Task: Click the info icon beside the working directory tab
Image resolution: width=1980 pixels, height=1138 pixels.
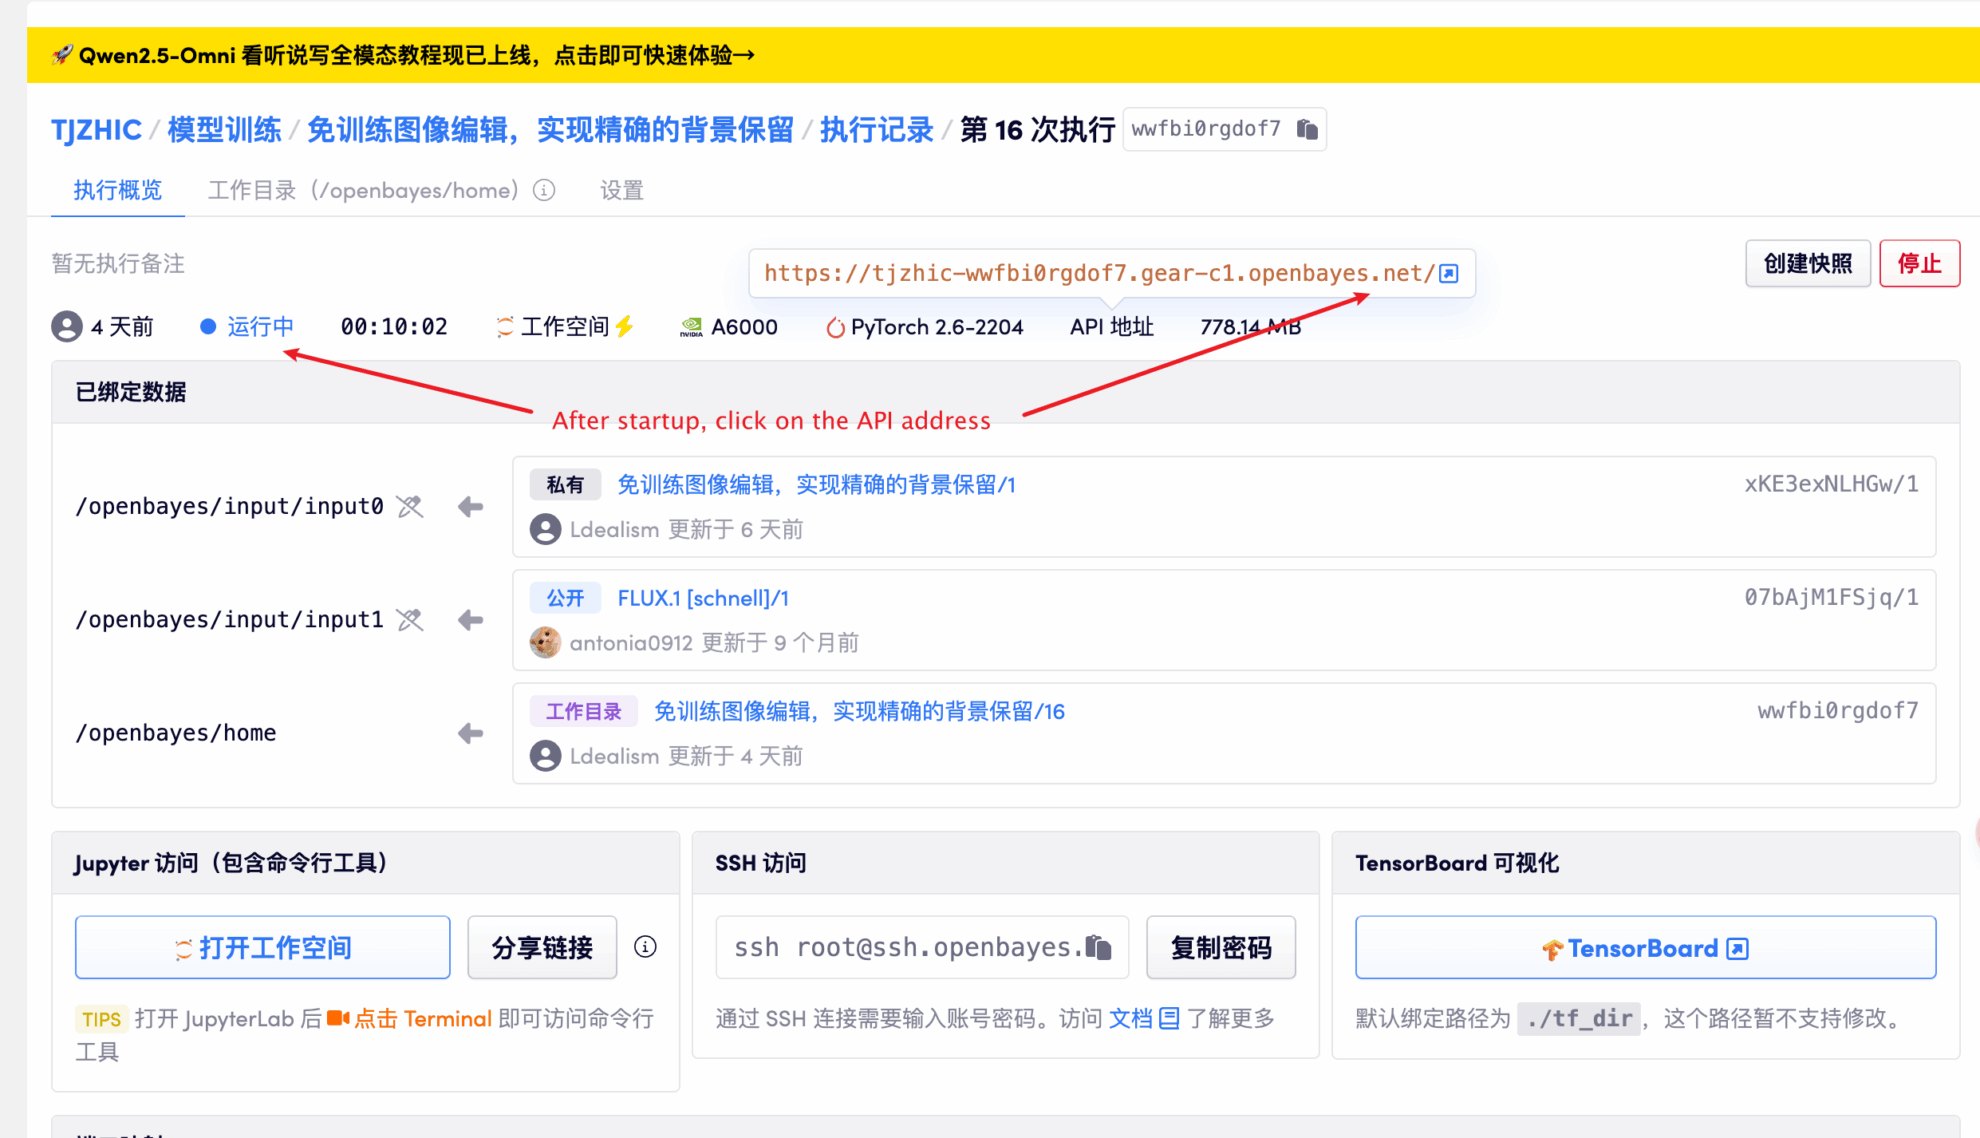Action: pos(544,190)
